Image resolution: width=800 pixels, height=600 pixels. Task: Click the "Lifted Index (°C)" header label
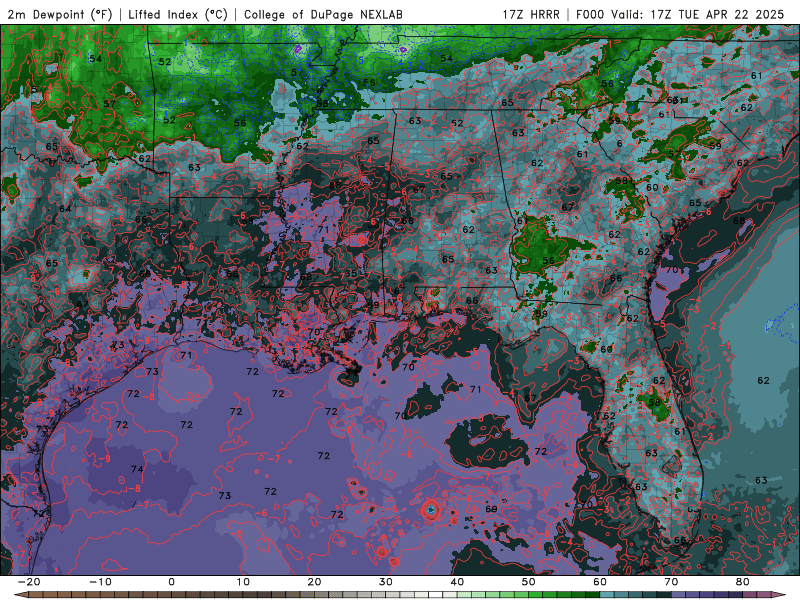pos(178,14)
